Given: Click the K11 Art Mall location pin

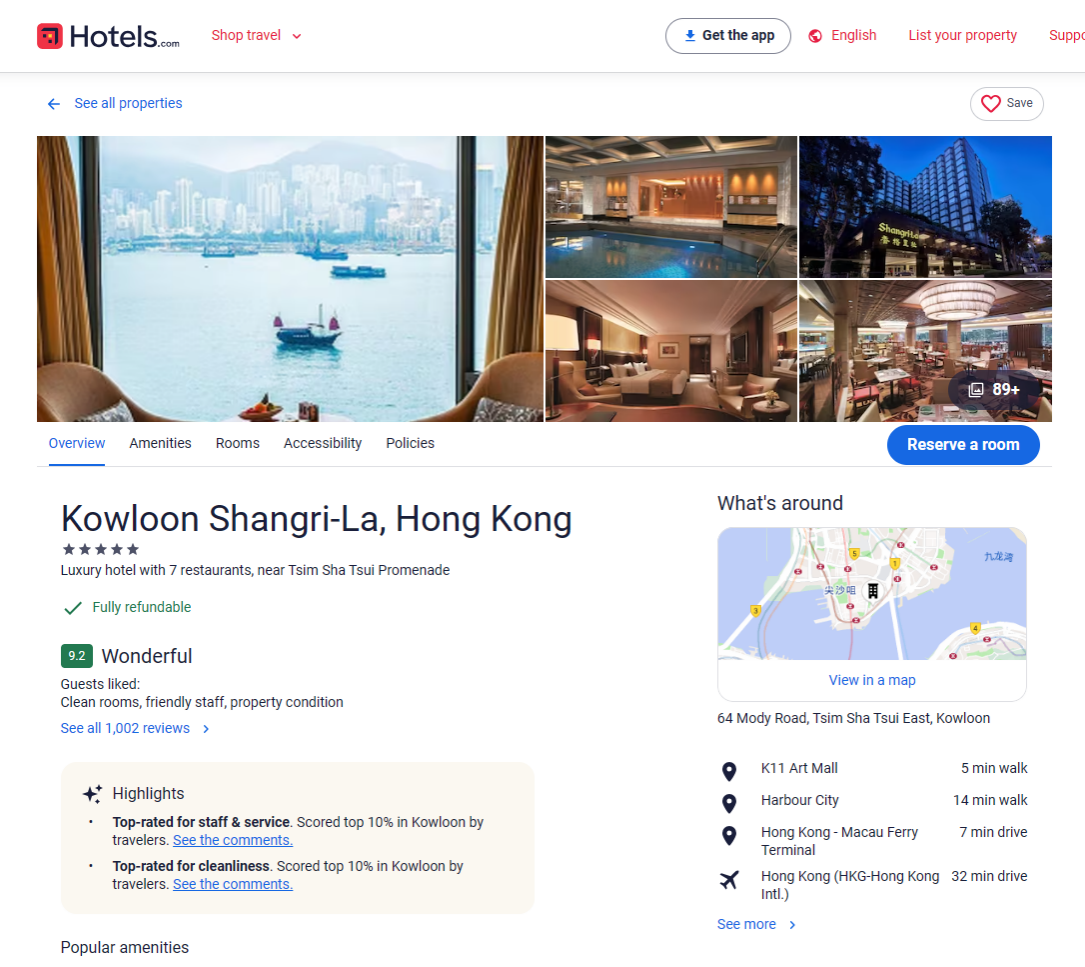Looking at the screenshot, I should 729,771.
